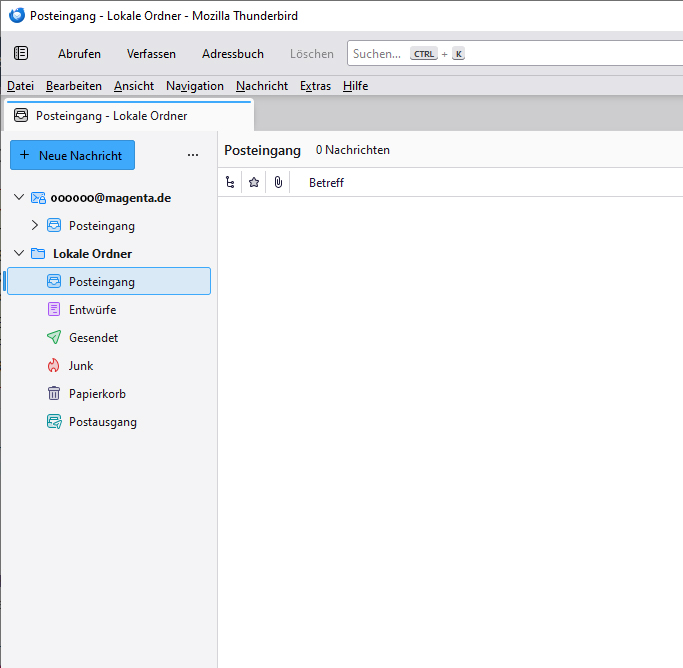The width and height of the screenshot is (683, 668).
Task: Collapse the 000000@magenta.de account tree
Action: (19, 198)
